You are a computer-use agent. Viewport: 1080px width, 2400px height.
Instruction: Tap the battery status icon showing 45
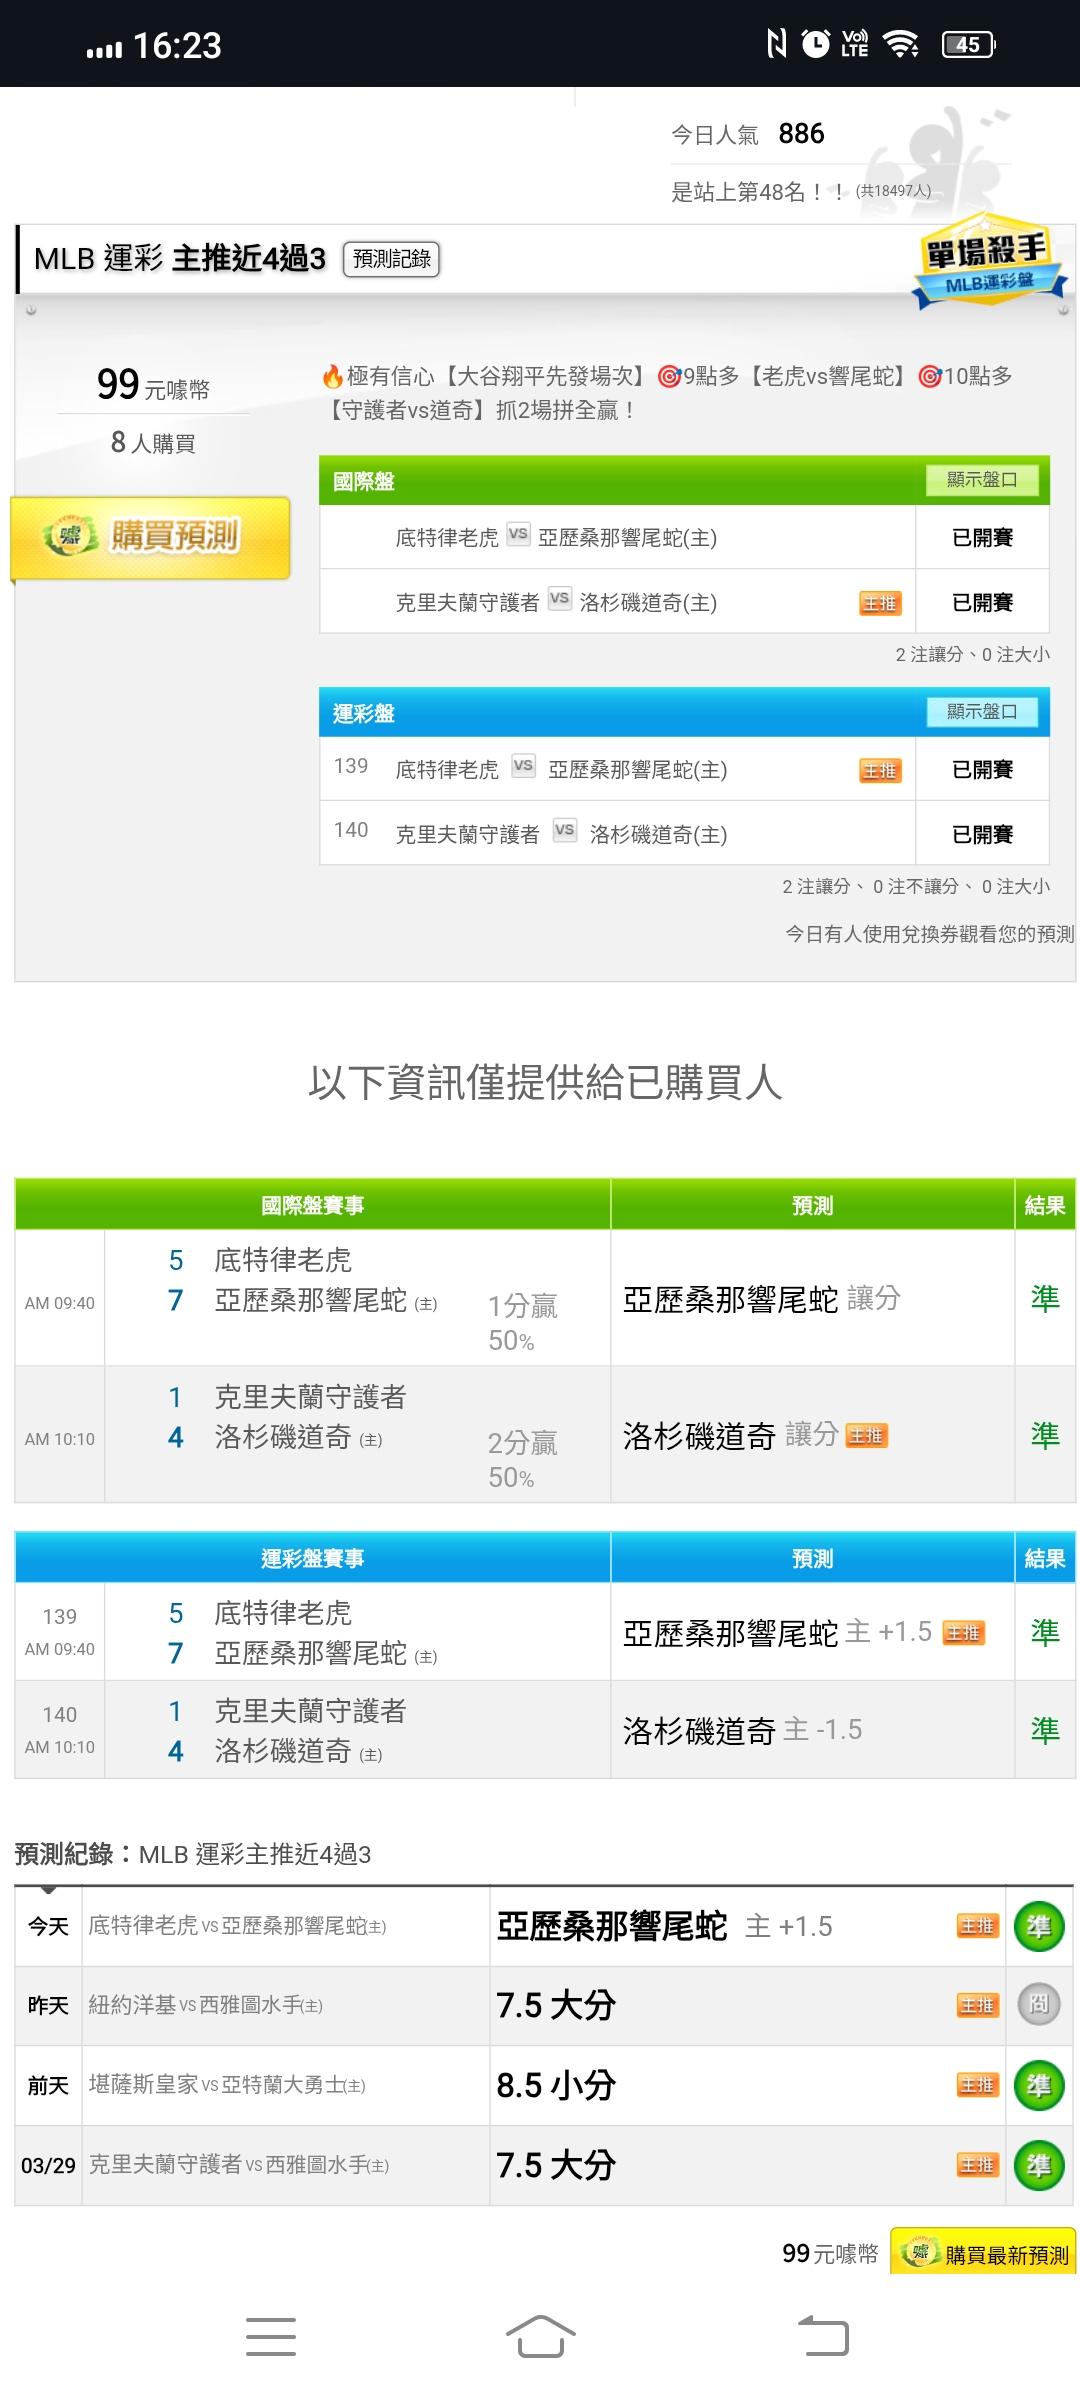(968, 44)
